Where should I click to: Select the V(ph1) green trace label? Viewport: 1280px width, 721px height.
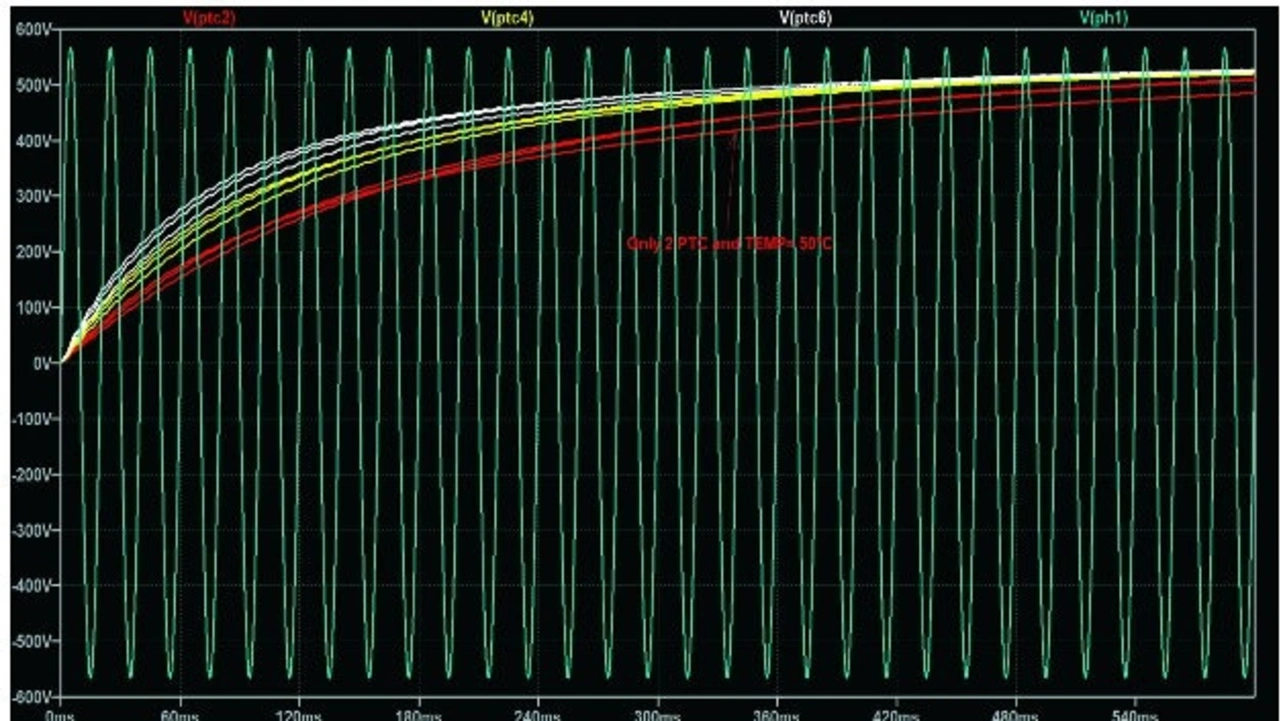pyautogui.click(x=1102, y=17)
